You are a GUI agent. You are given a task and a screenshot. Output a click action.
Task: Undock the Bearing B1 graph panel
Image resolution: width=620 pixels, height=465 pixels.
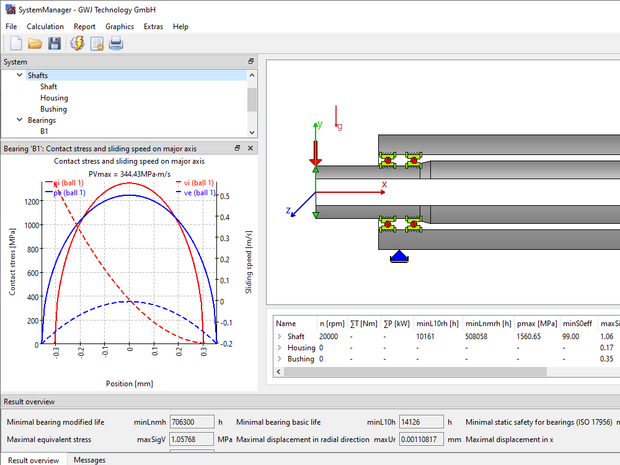pyautogui.click(x=238, y=148)
